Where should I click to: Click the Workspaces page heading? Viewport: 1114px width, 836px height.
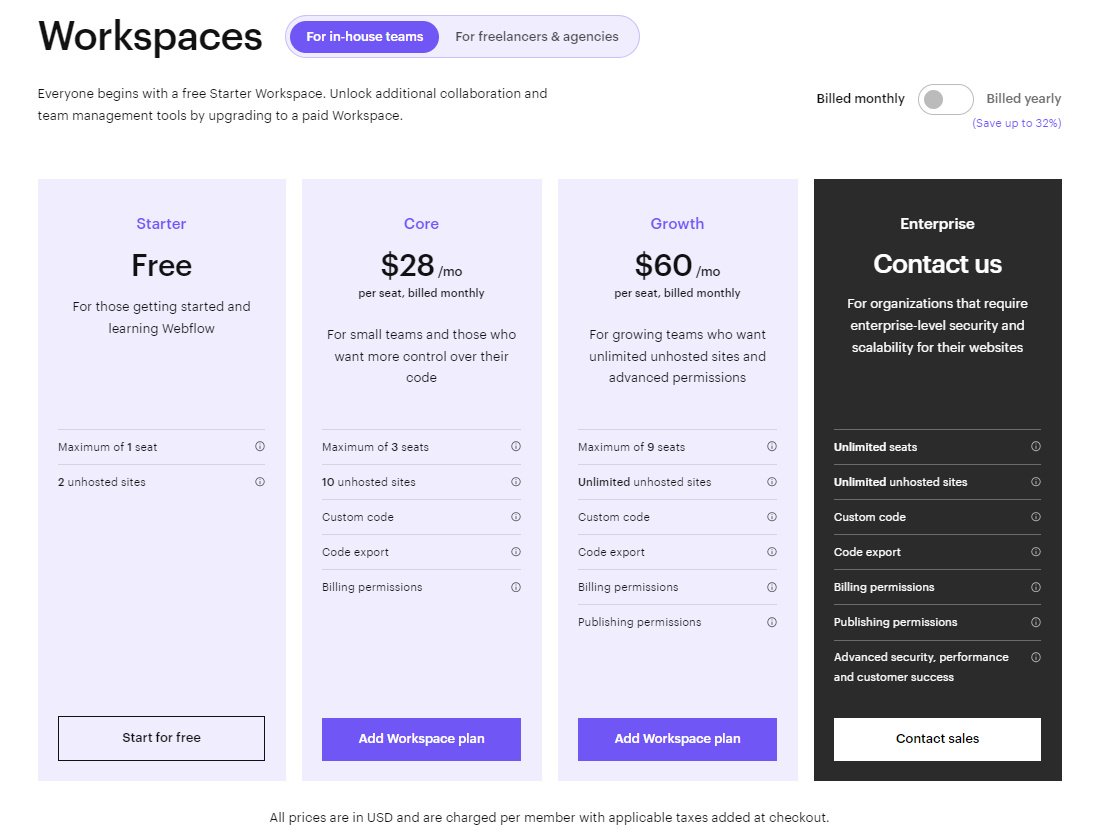150,36
